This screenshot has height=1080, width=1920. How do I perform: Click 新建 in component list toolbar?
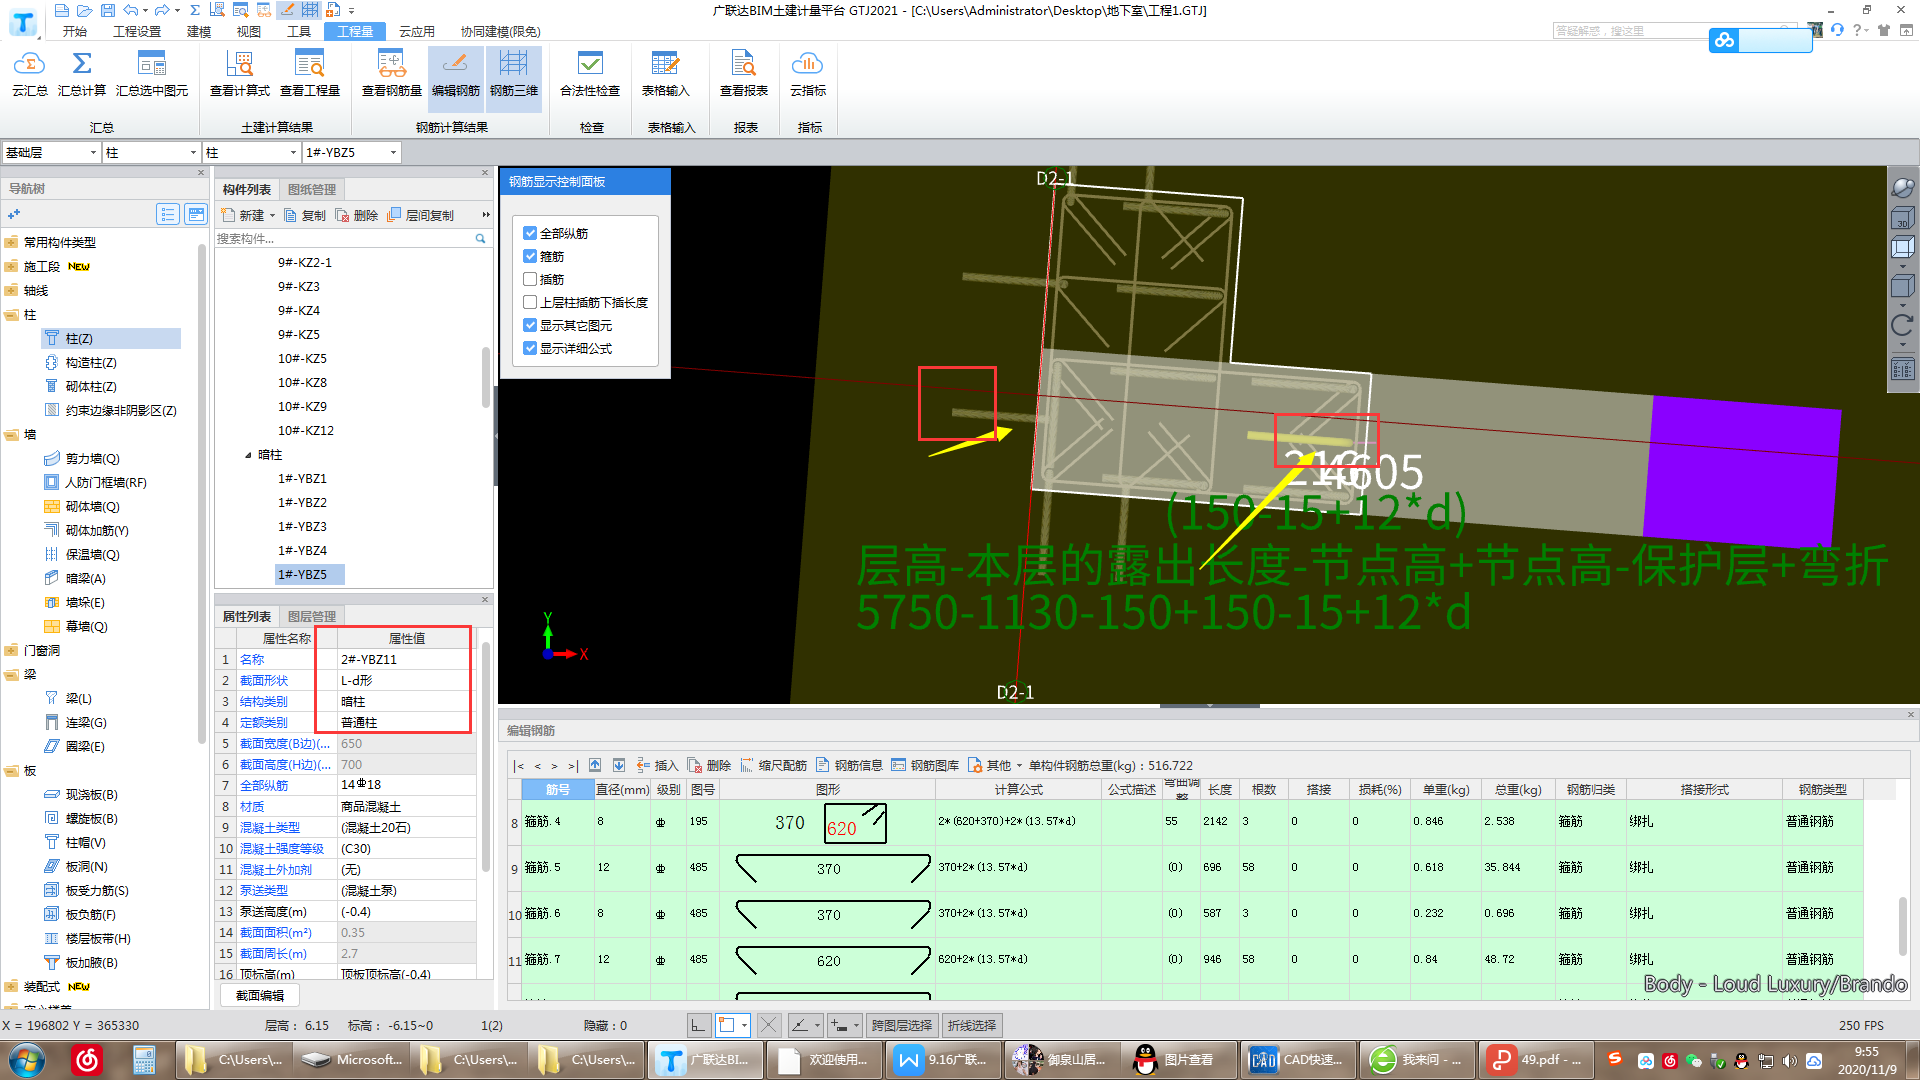pyautogui.click(x=244, y=215)
